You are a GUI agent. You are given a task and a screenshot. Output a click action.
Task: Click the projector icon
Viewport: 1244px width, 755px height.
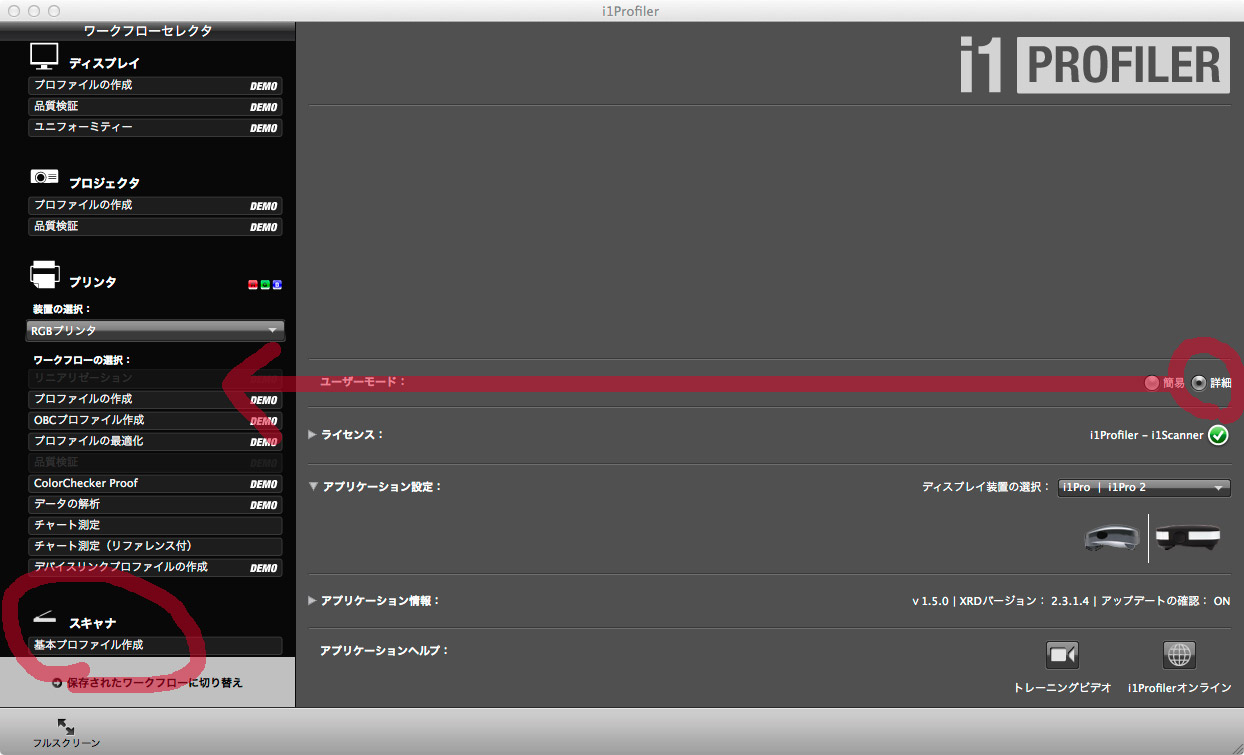[44, 177]
